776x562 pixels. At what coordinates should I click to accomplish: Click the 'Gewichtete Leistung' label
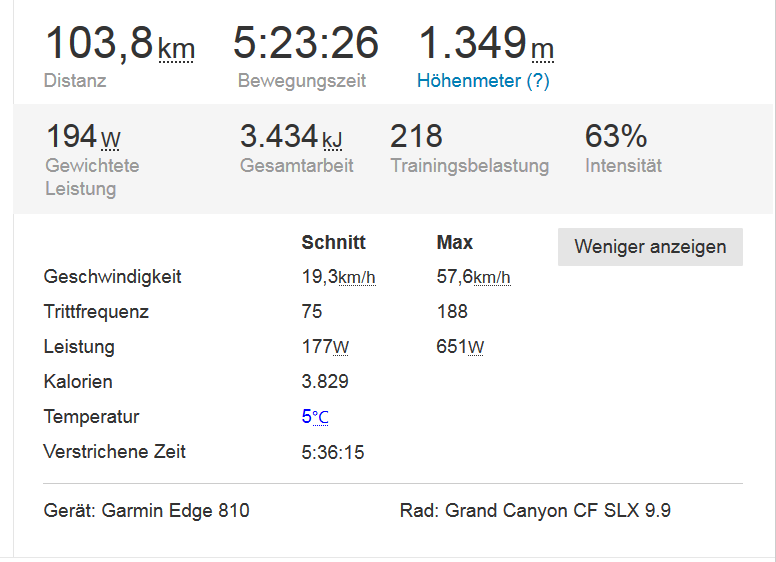[x=92, y=177]
